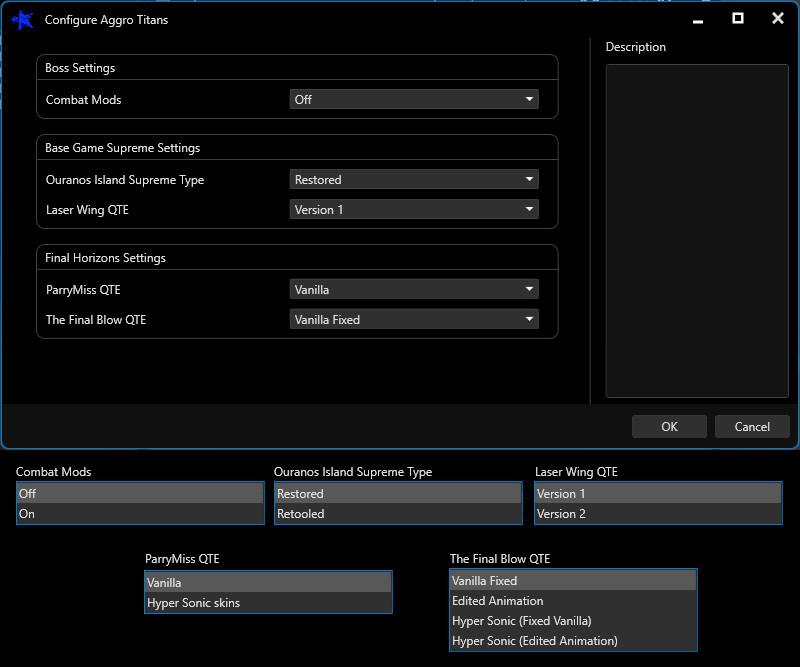
Task: Click inside the Description panel
Action: 696,230
